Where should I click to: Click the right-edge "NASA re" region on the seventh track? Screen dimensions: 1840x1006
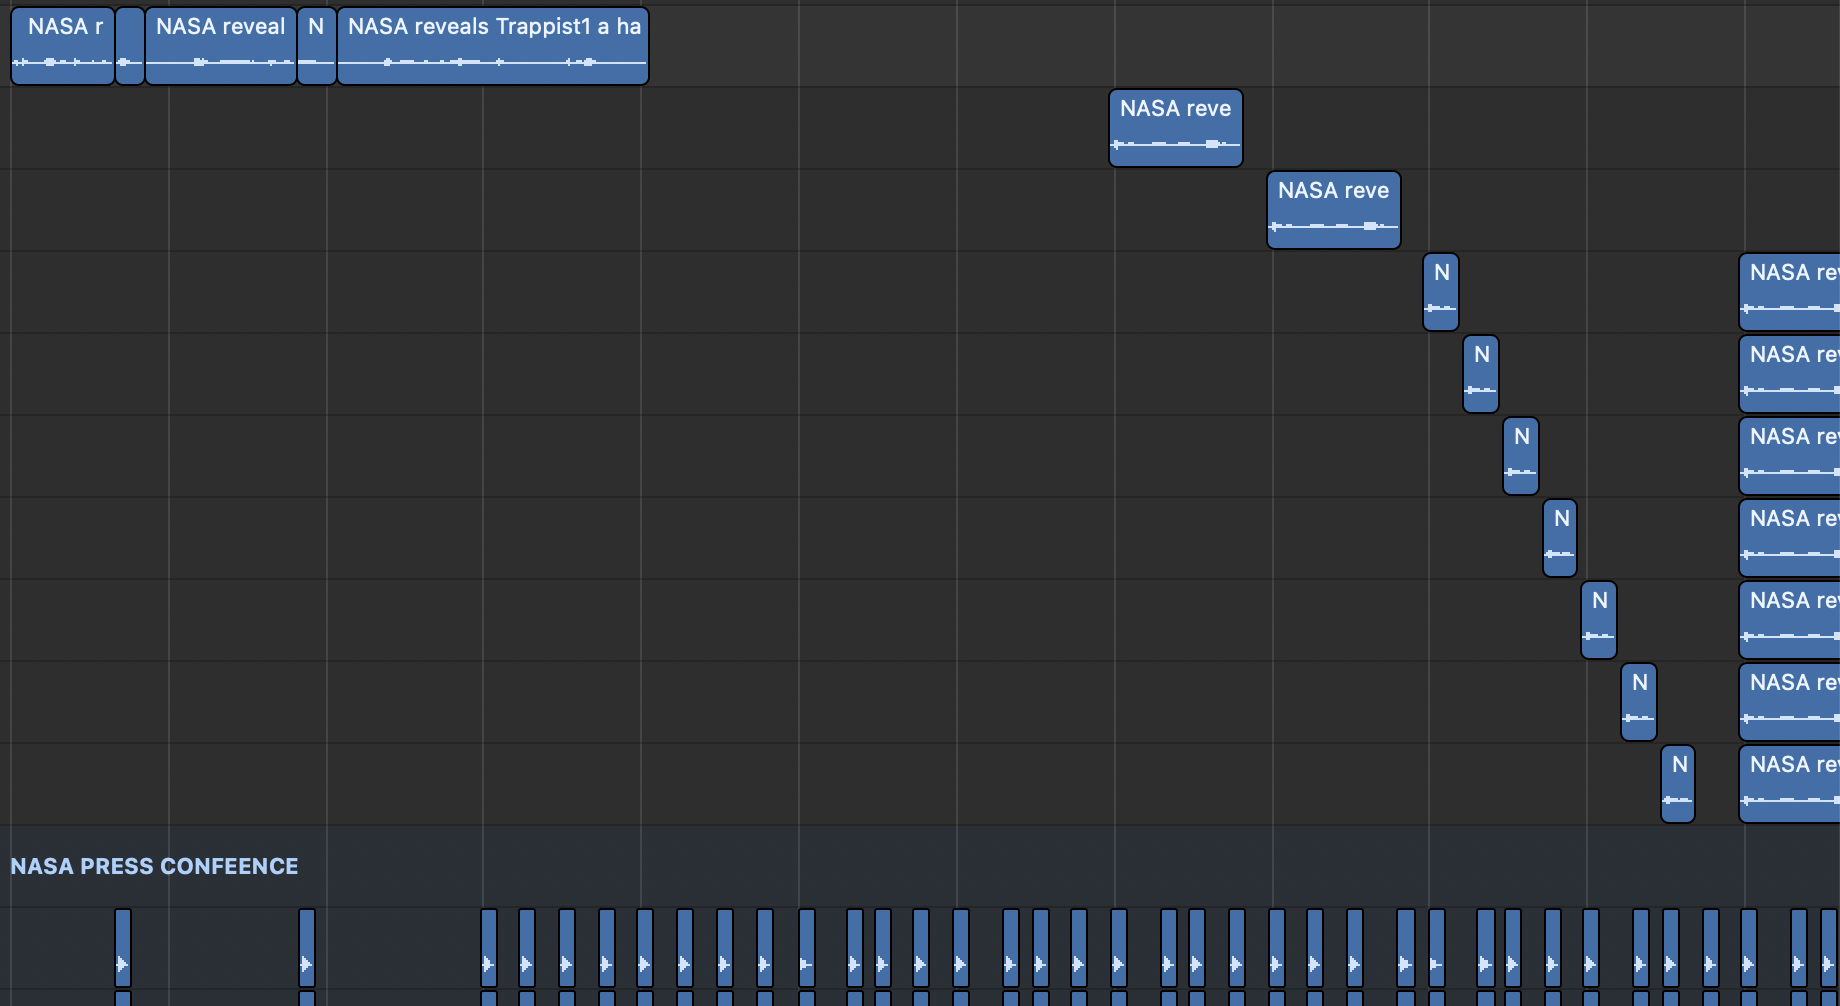(1790, 538)
